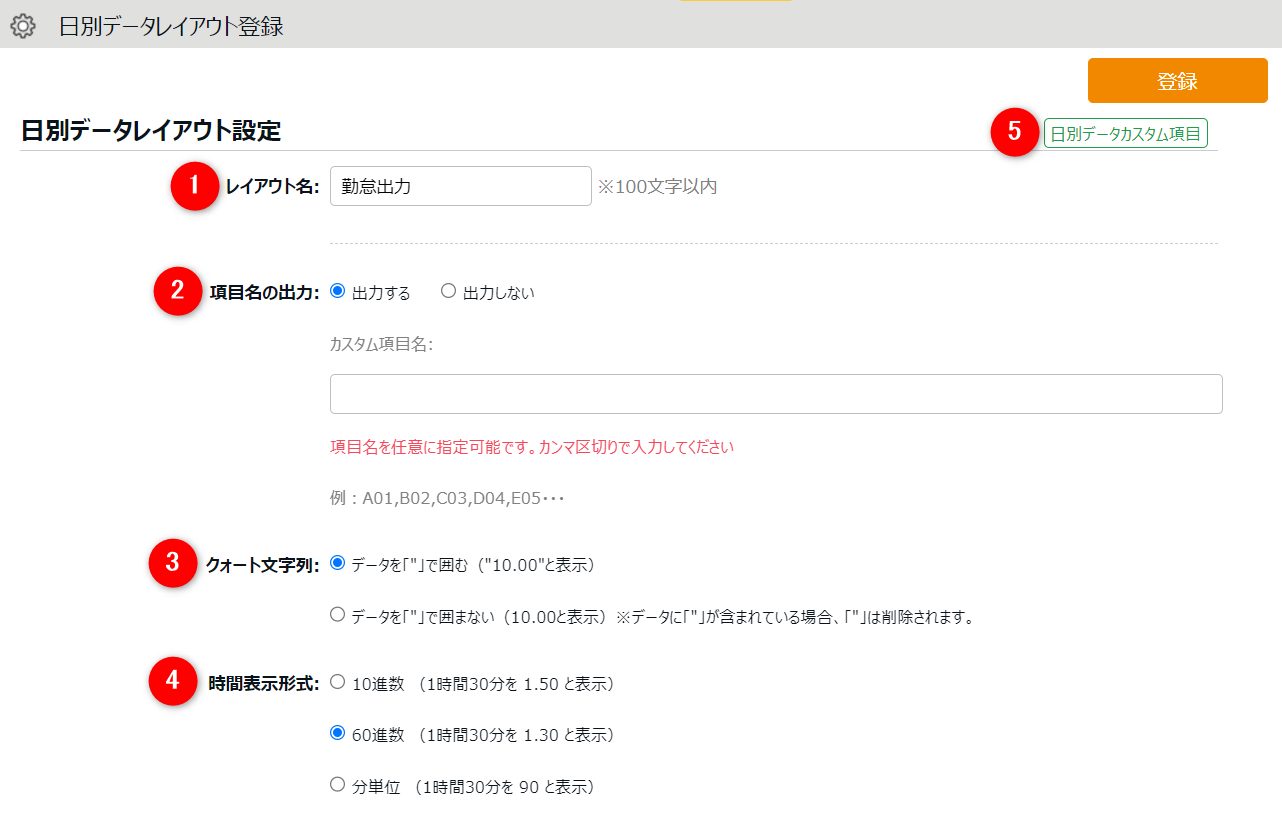Click the red number 4 badge
The width and height of the screenshot is (1282, 827).
[x=173, y=681]
